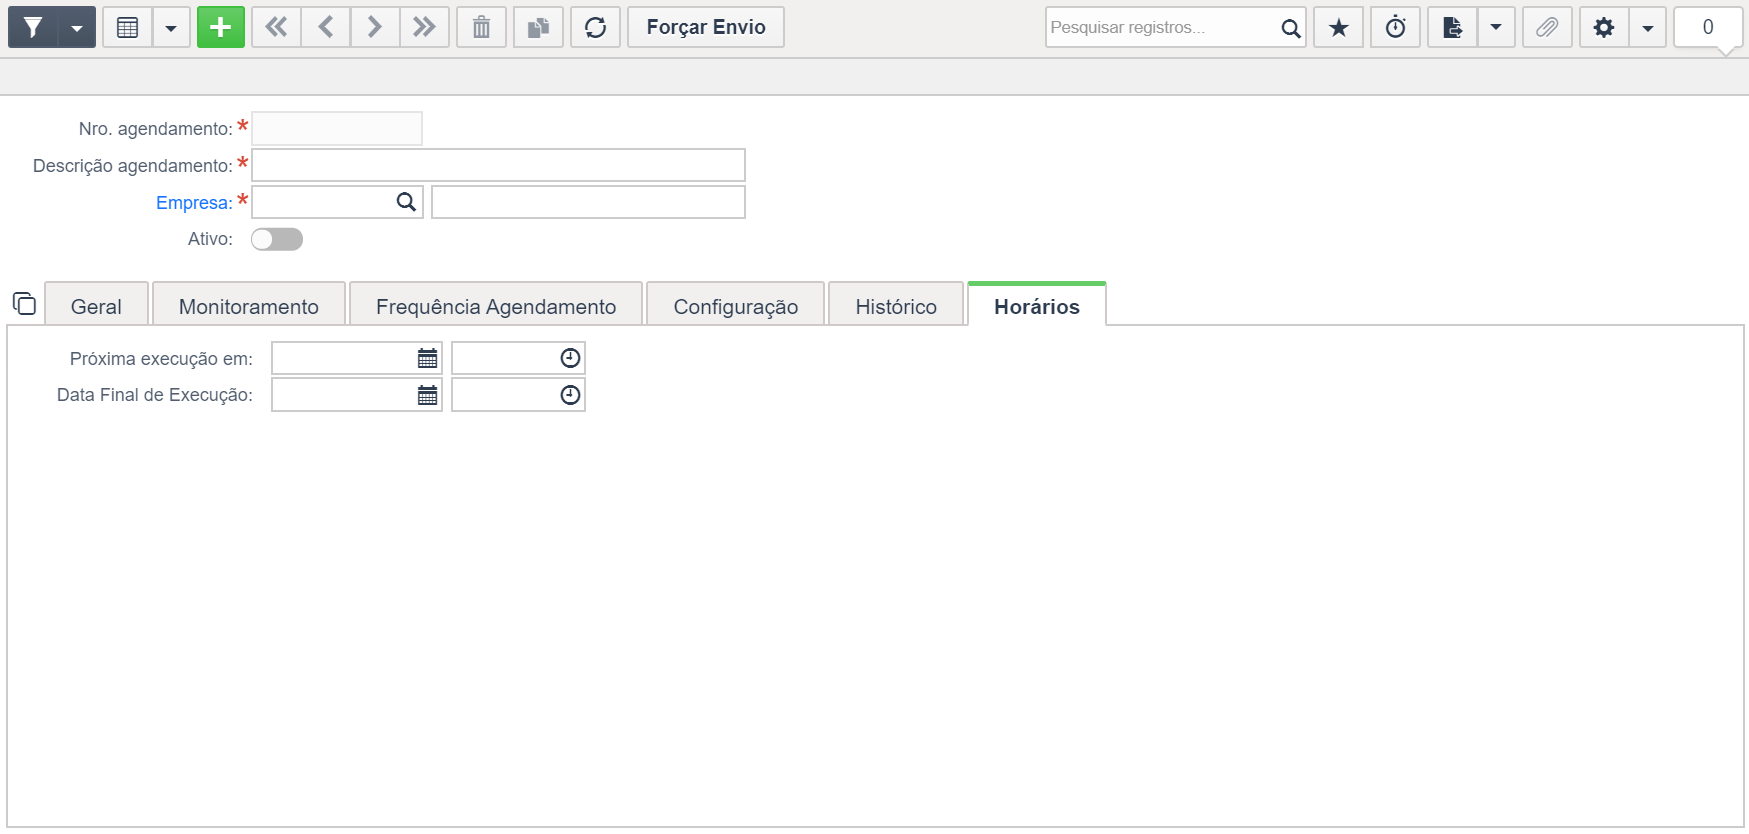Expand the grid view dropdown arrow
Image resolution: width=1749 pixels, height=834 pixels.
pyautogui.click(x=171, y=28)
